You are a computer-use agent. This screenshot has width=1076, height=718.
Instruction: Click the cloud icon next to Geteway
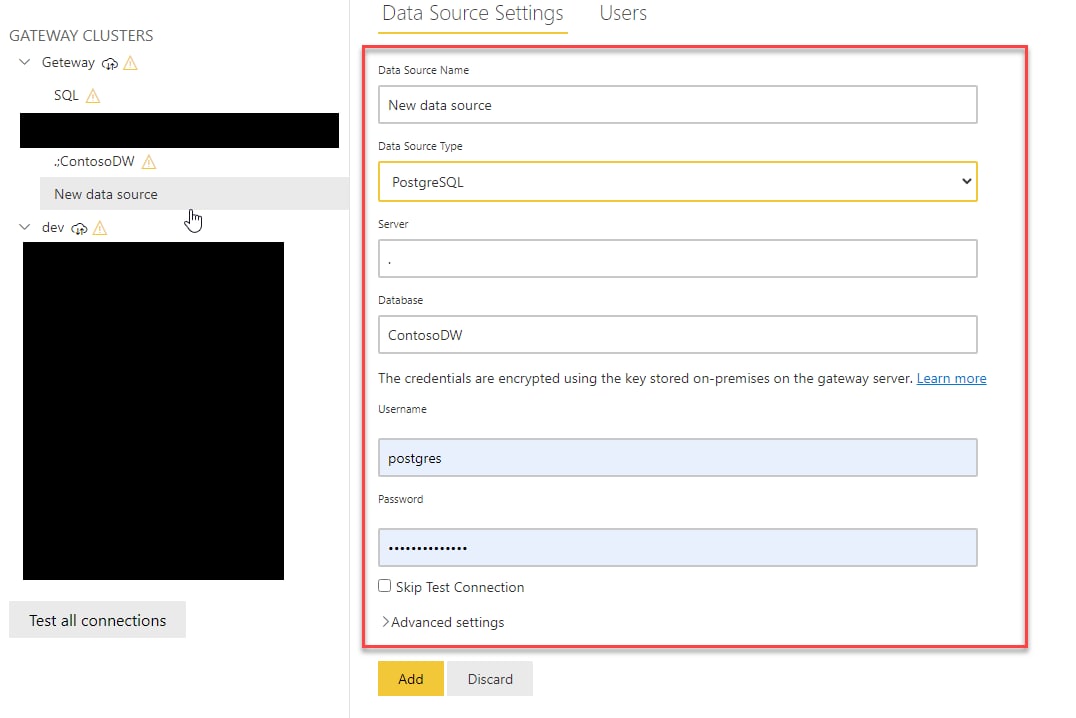pos(110,64)
